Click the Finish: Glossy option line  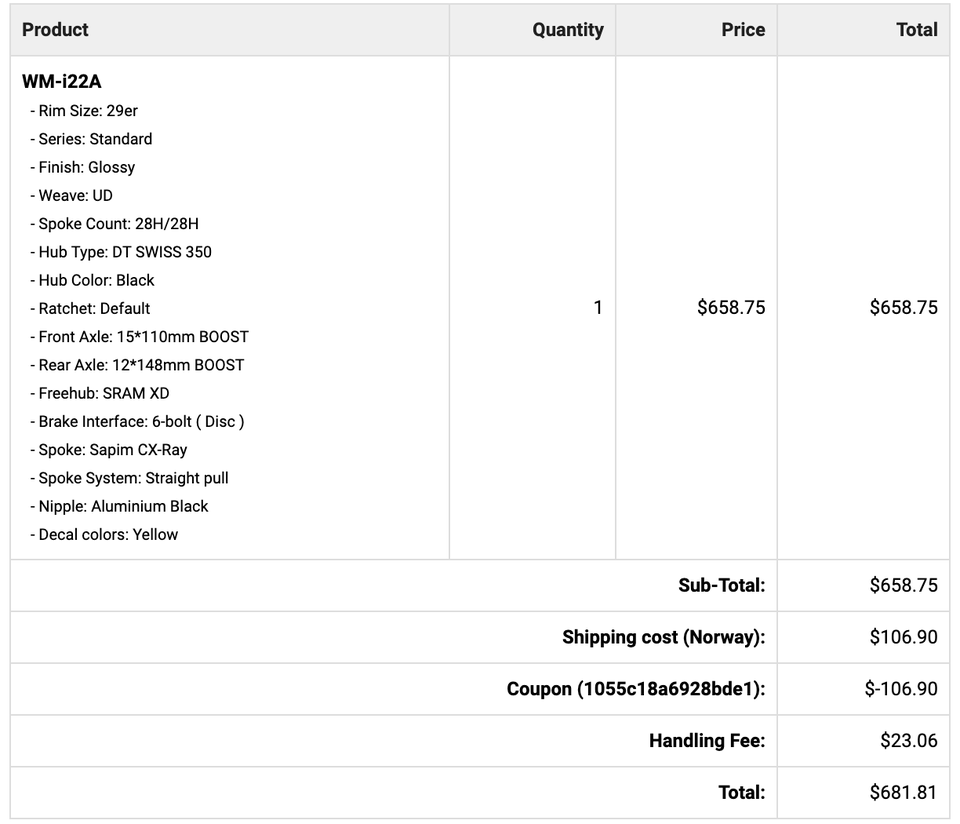[x=87, y=167]
